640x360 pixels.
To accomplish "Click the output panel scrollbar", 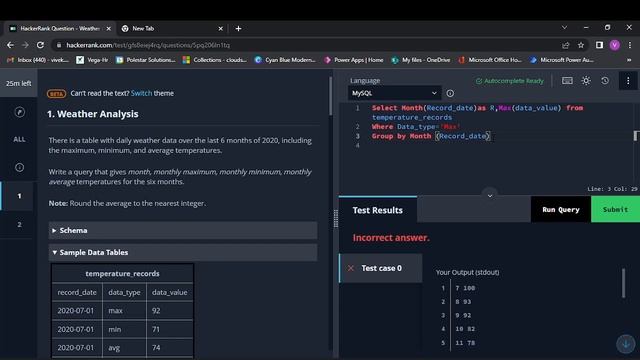I will 623,283.
